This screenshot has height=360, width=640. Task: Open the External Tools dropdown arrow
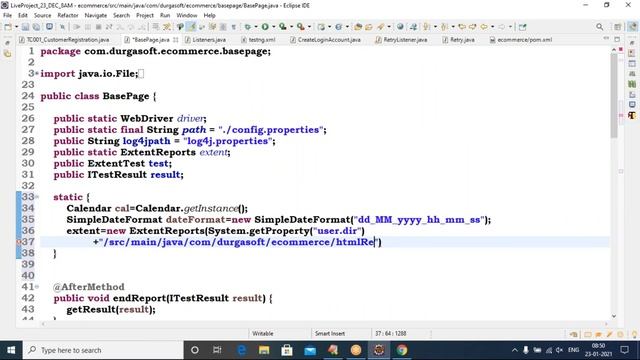tap(309, 27)
